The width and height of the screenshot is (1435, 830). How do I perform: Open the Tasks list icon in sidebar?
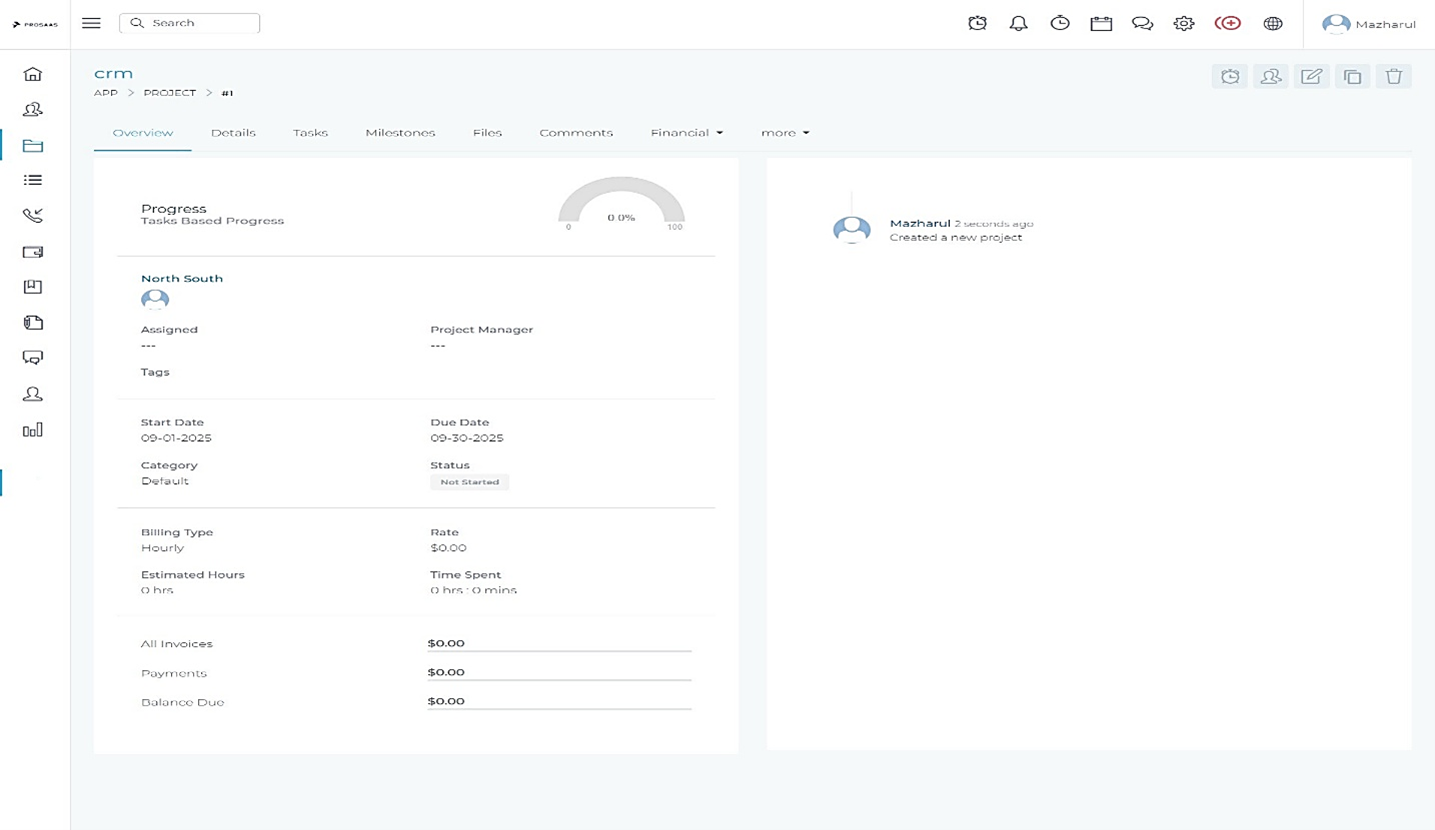[x=33, y=180]
